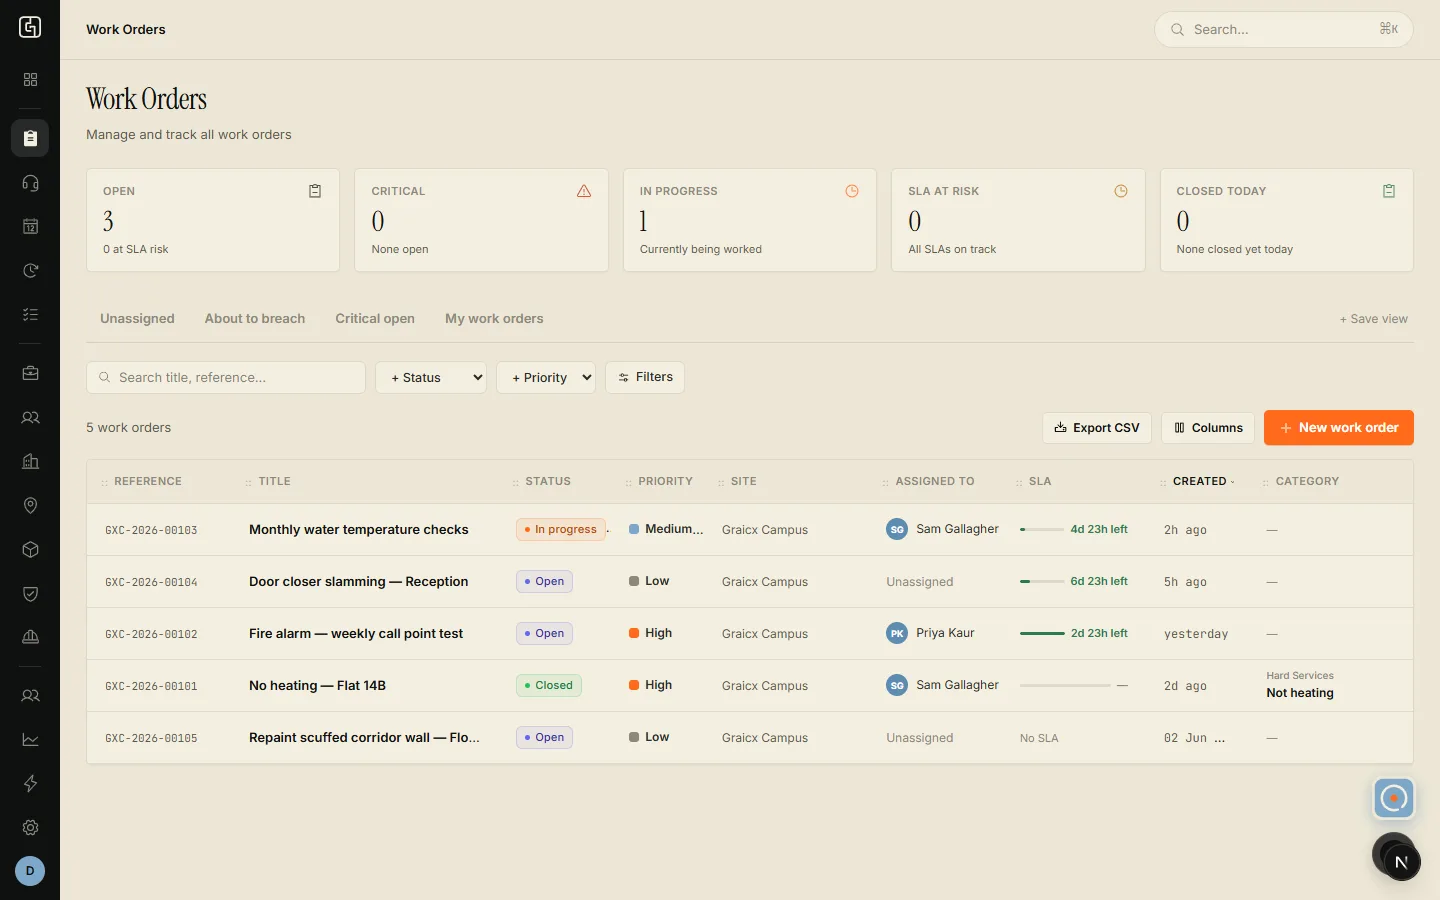
Task: Sort by the Created column header
Action: (x=1200, y=481)
